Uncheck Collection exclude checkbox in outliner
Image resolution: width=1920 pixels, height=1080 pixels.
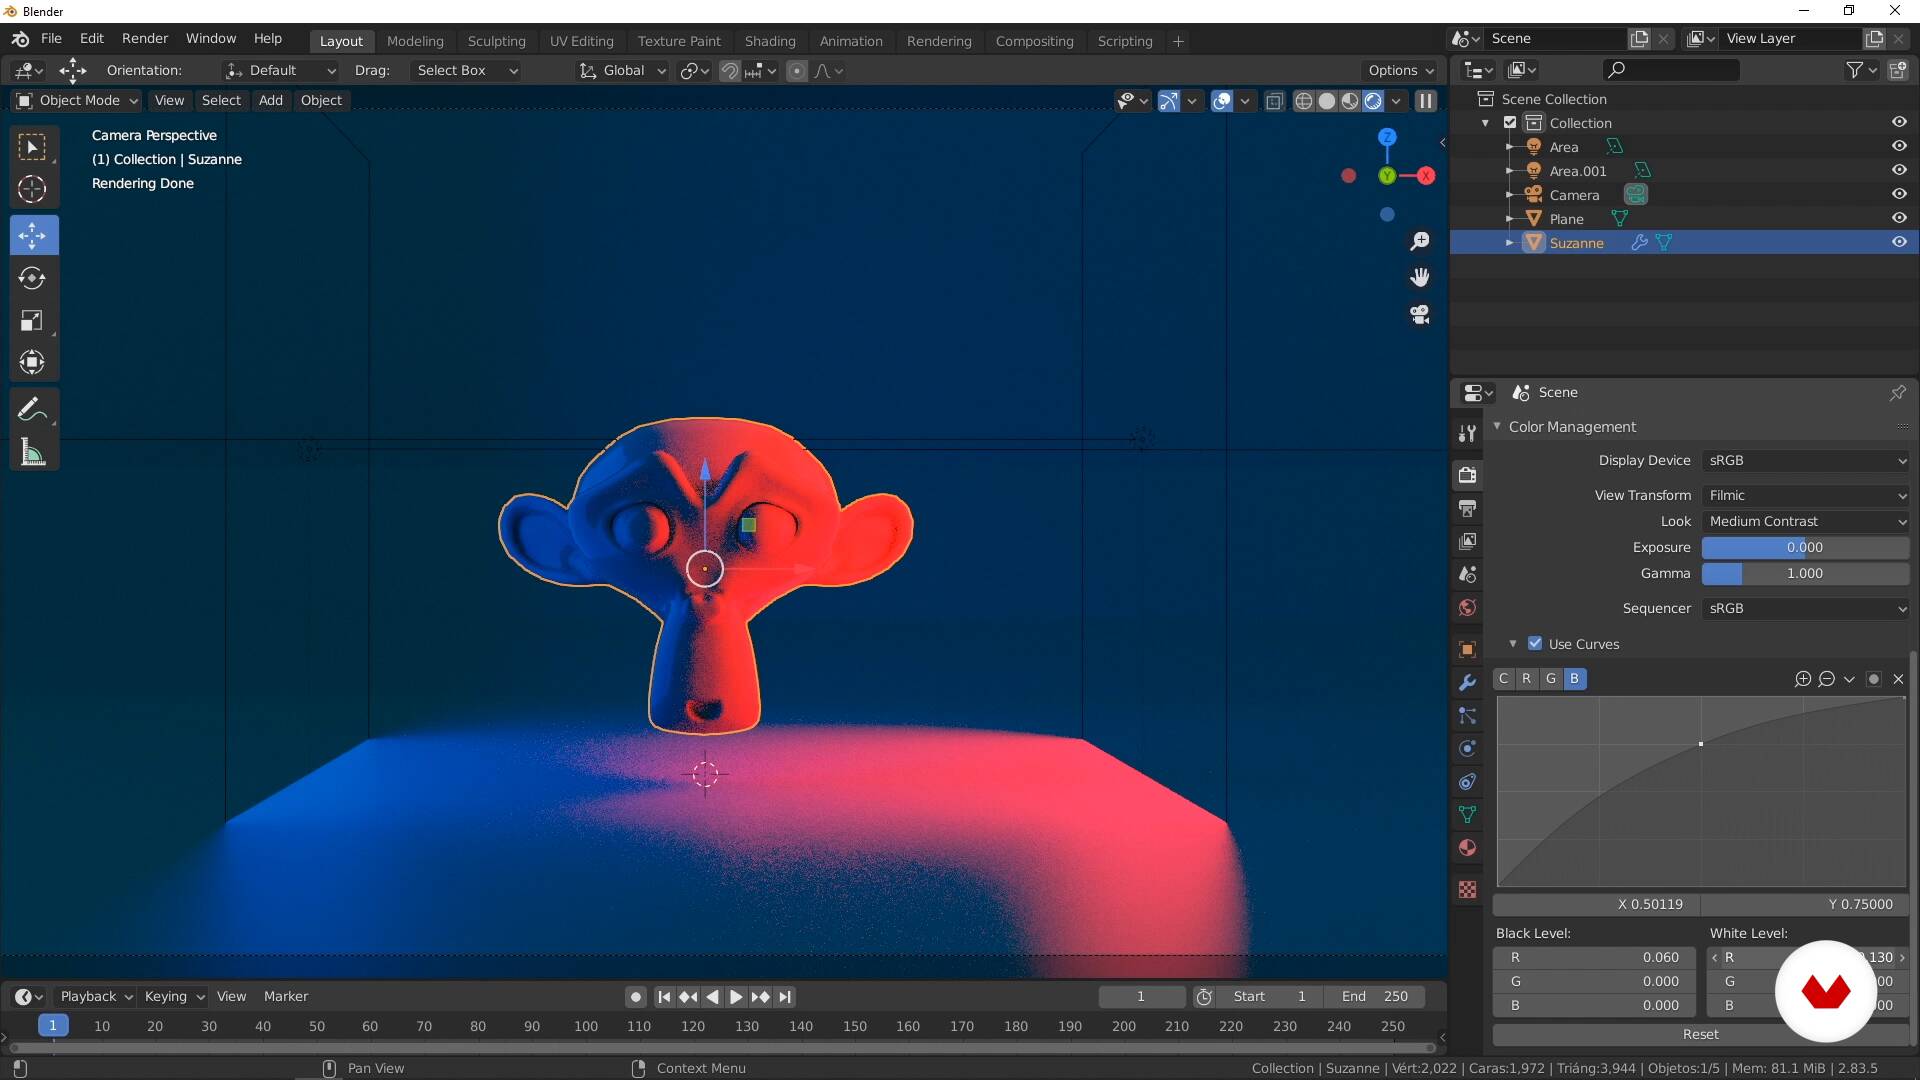click(1510, 122)
